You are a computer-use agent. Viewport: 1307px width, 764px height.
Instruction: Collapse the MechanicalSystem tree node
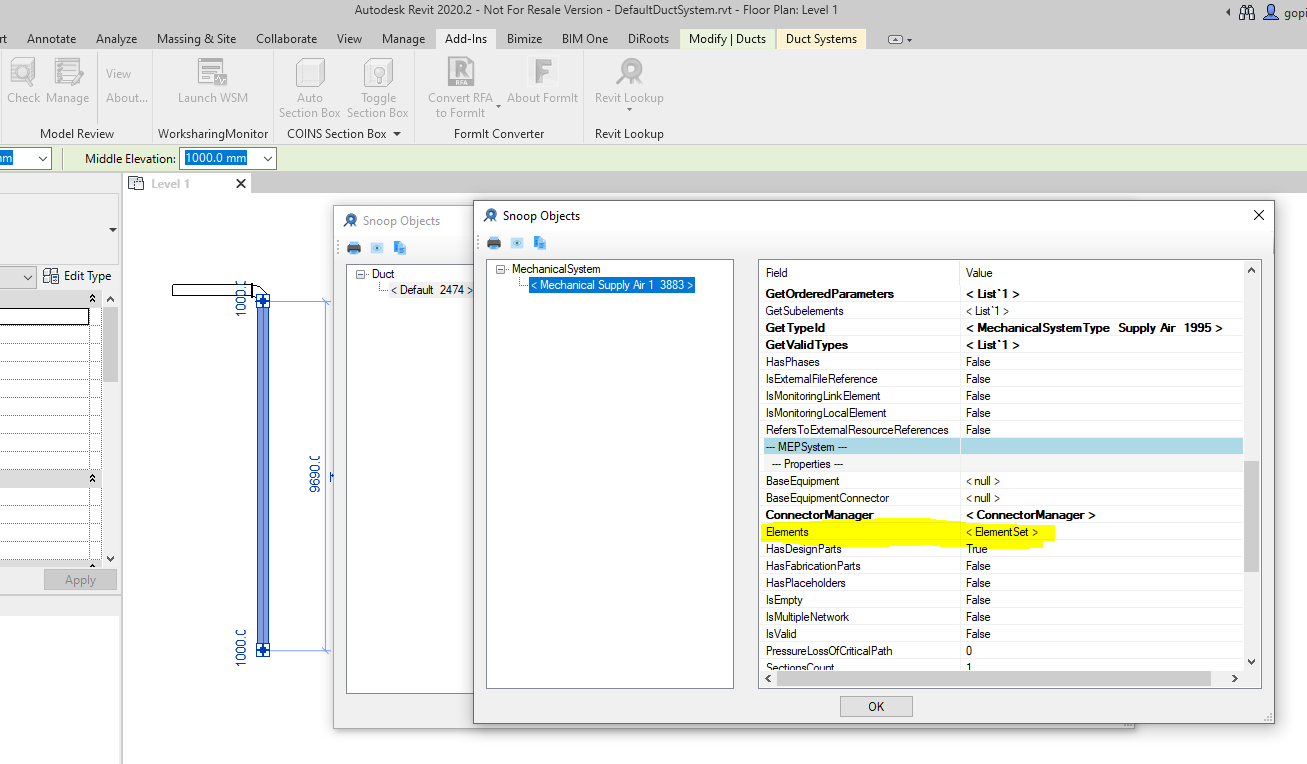point(500,268)
